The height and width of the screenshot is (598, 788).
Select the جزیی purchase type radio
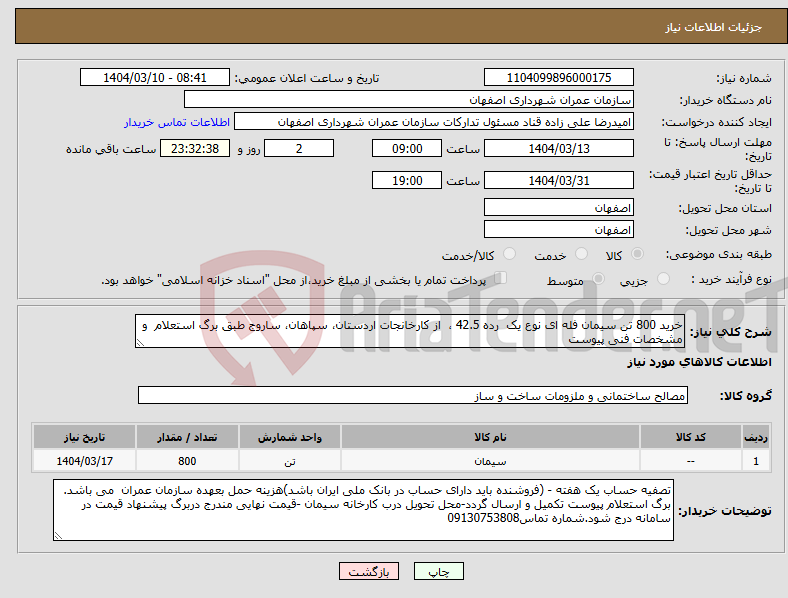tap(663, 279)
